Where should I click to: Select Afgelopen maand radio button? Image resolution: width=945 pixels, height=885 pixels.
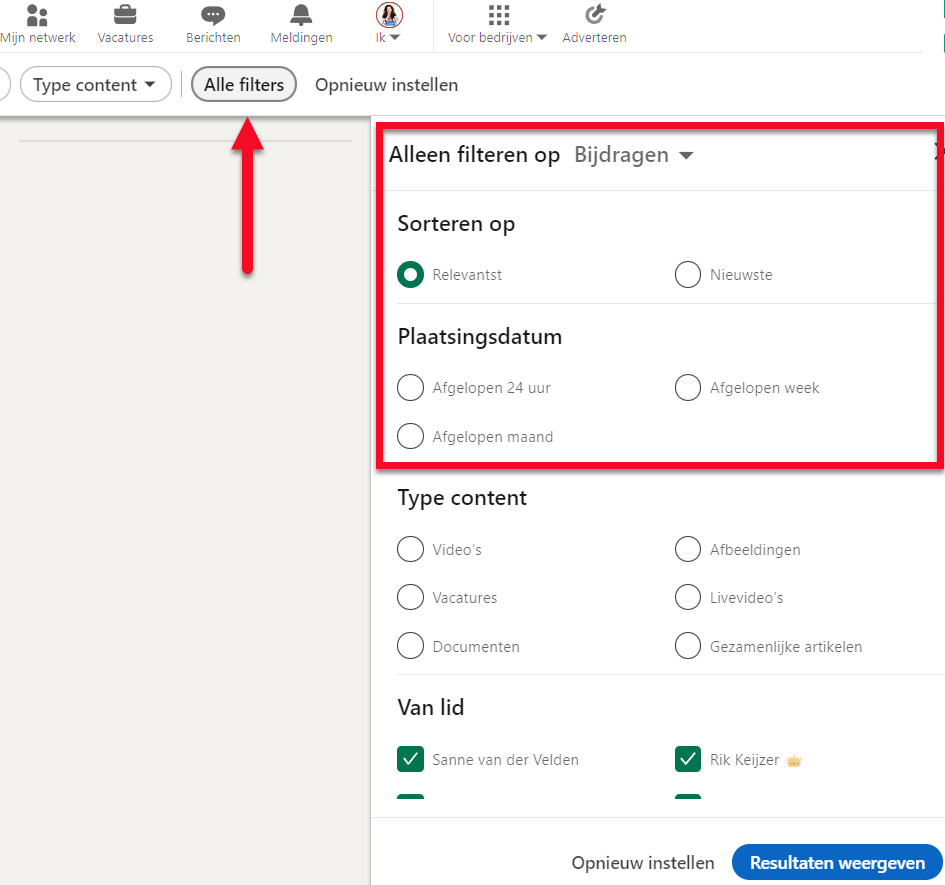click(x=410, y=436)
